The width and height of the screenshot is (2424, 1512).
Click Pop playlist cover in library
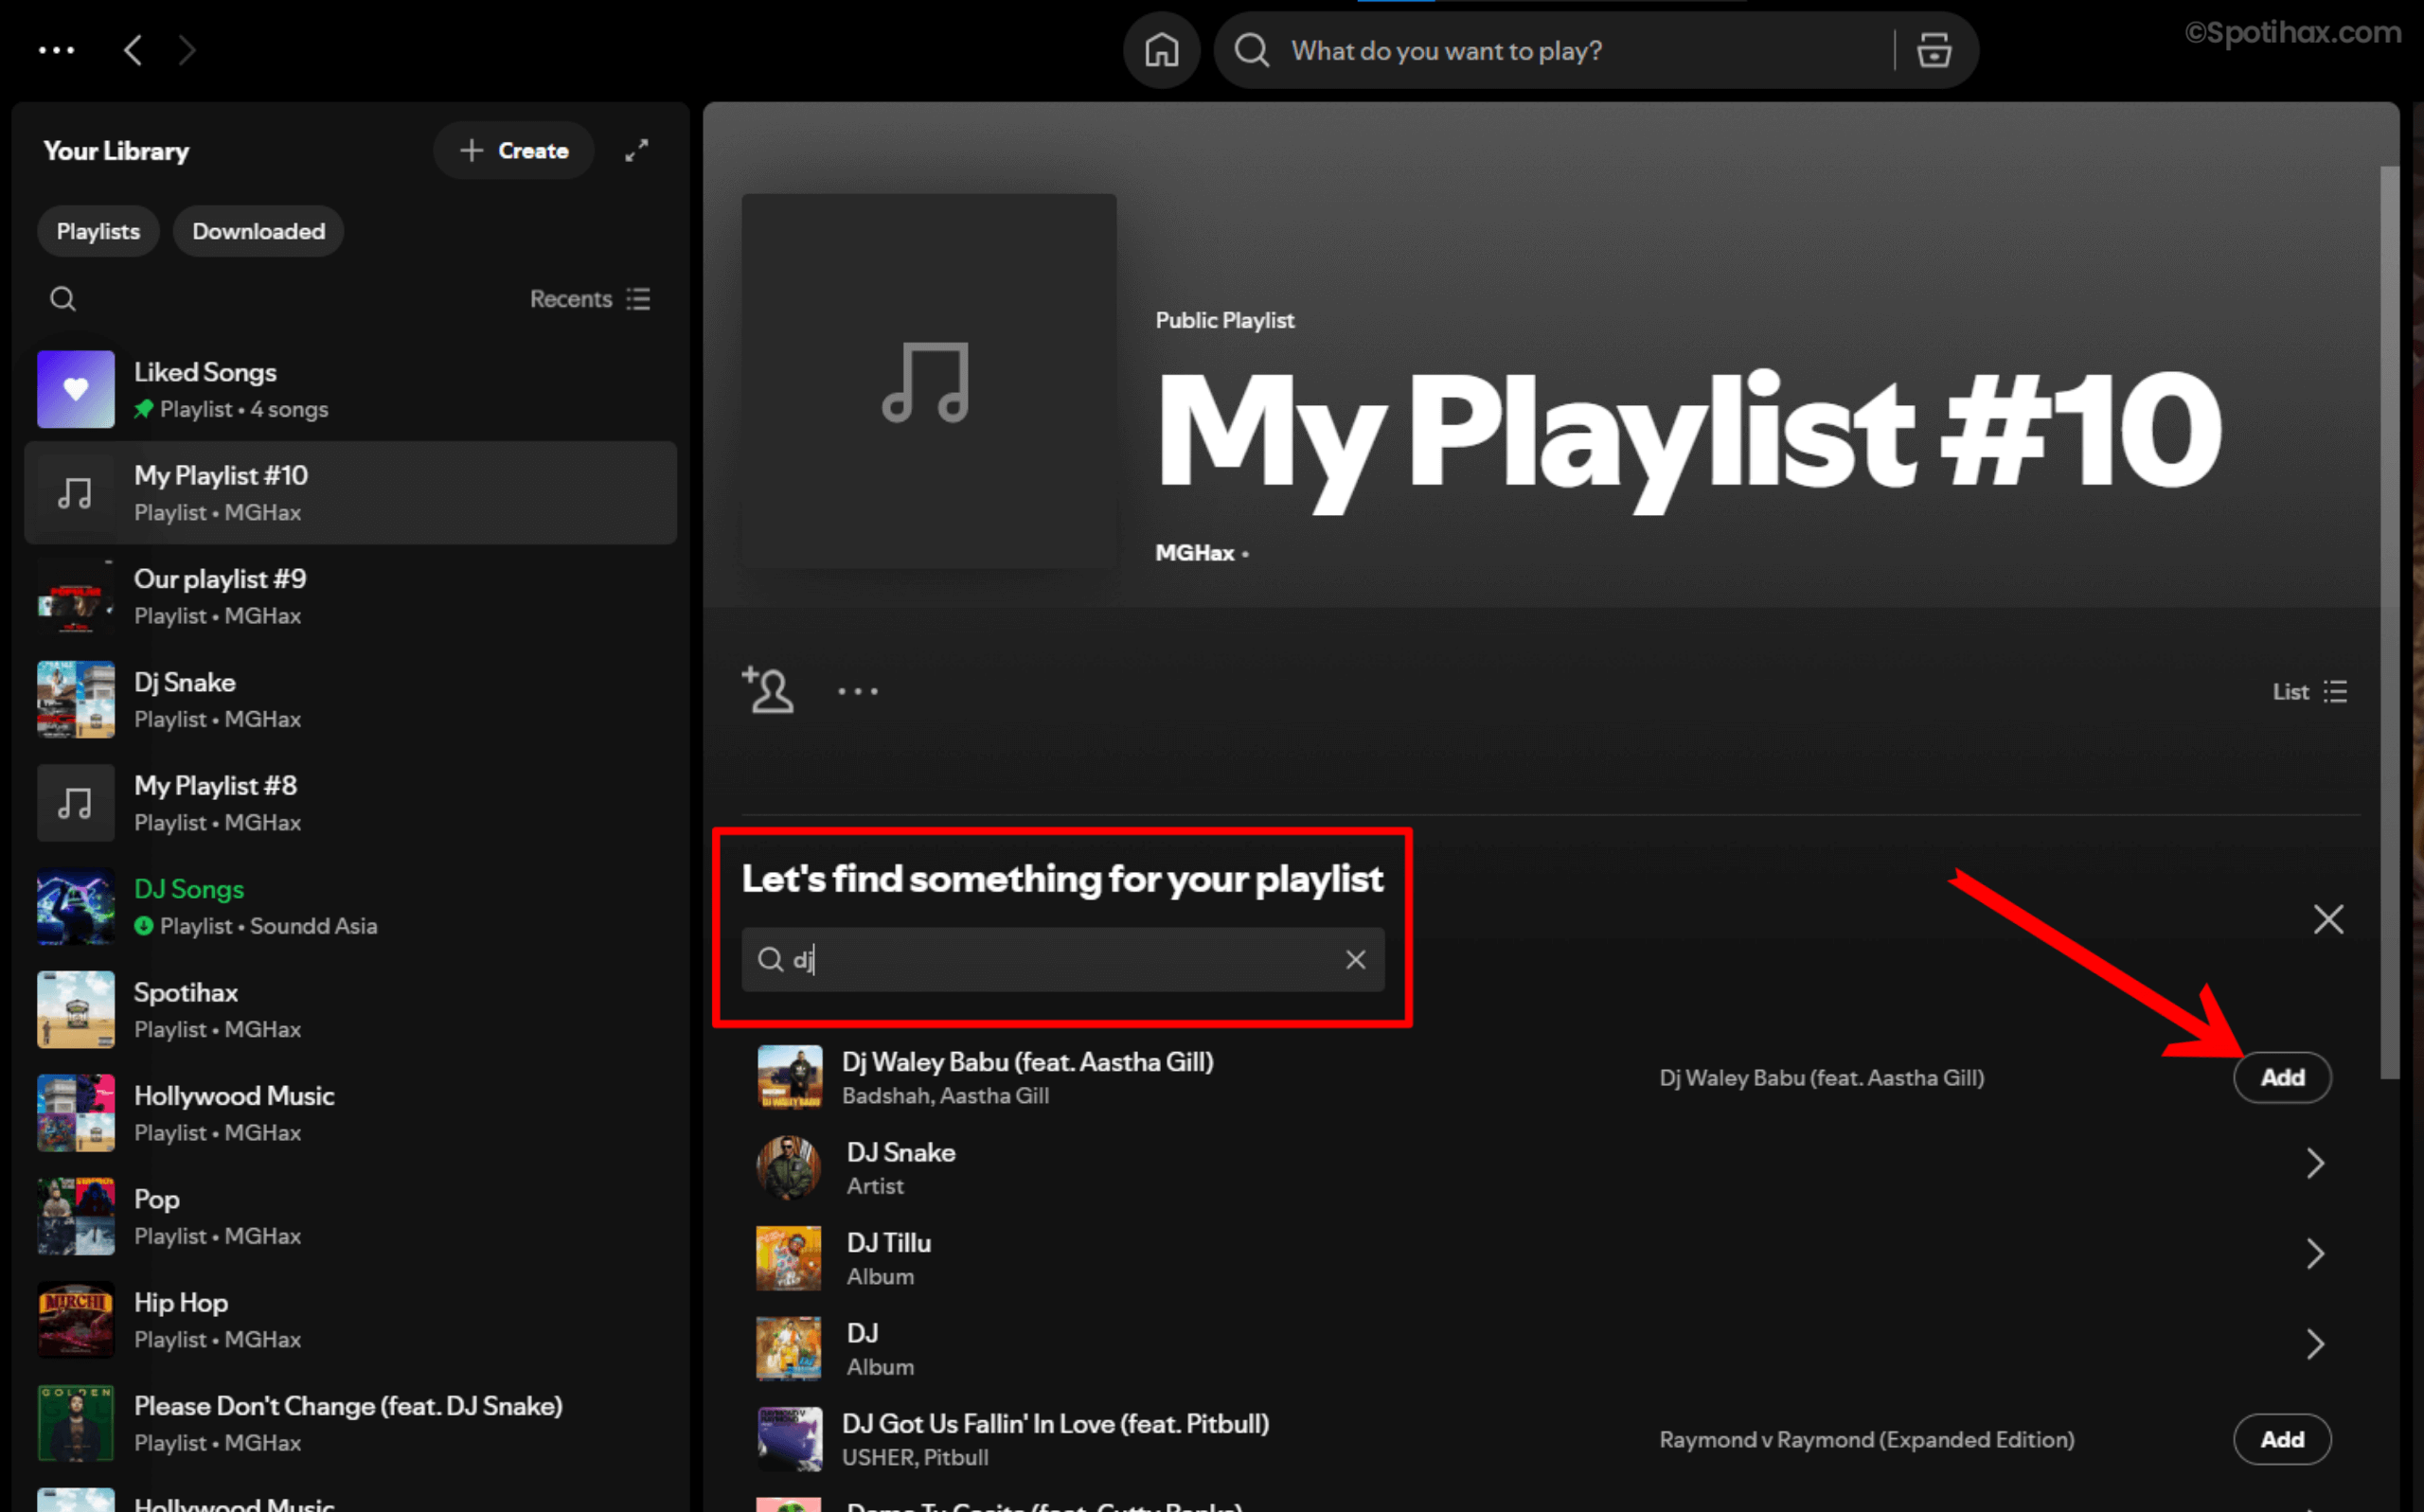coord(76,1217)
